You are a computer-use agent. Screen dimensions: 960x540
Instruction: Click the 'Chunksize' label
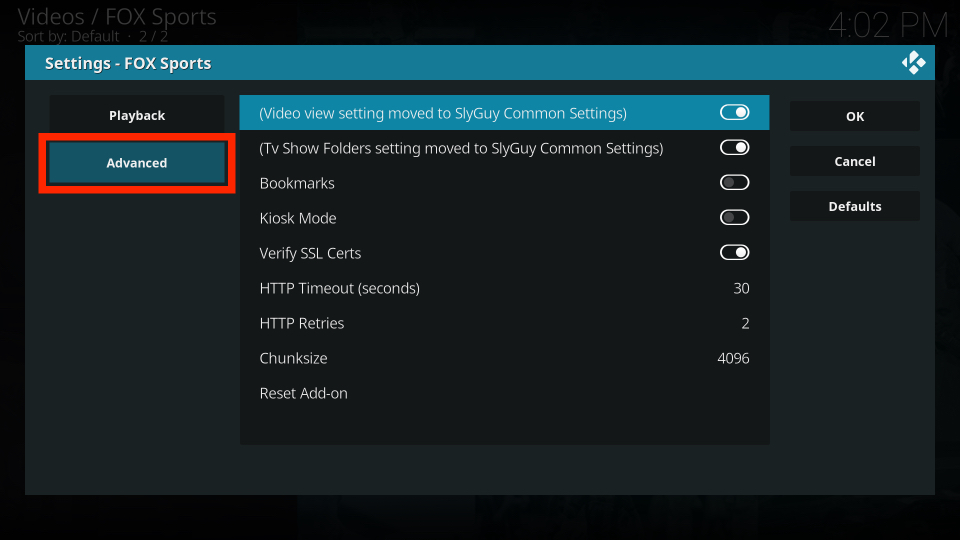(x=293, y=358)
